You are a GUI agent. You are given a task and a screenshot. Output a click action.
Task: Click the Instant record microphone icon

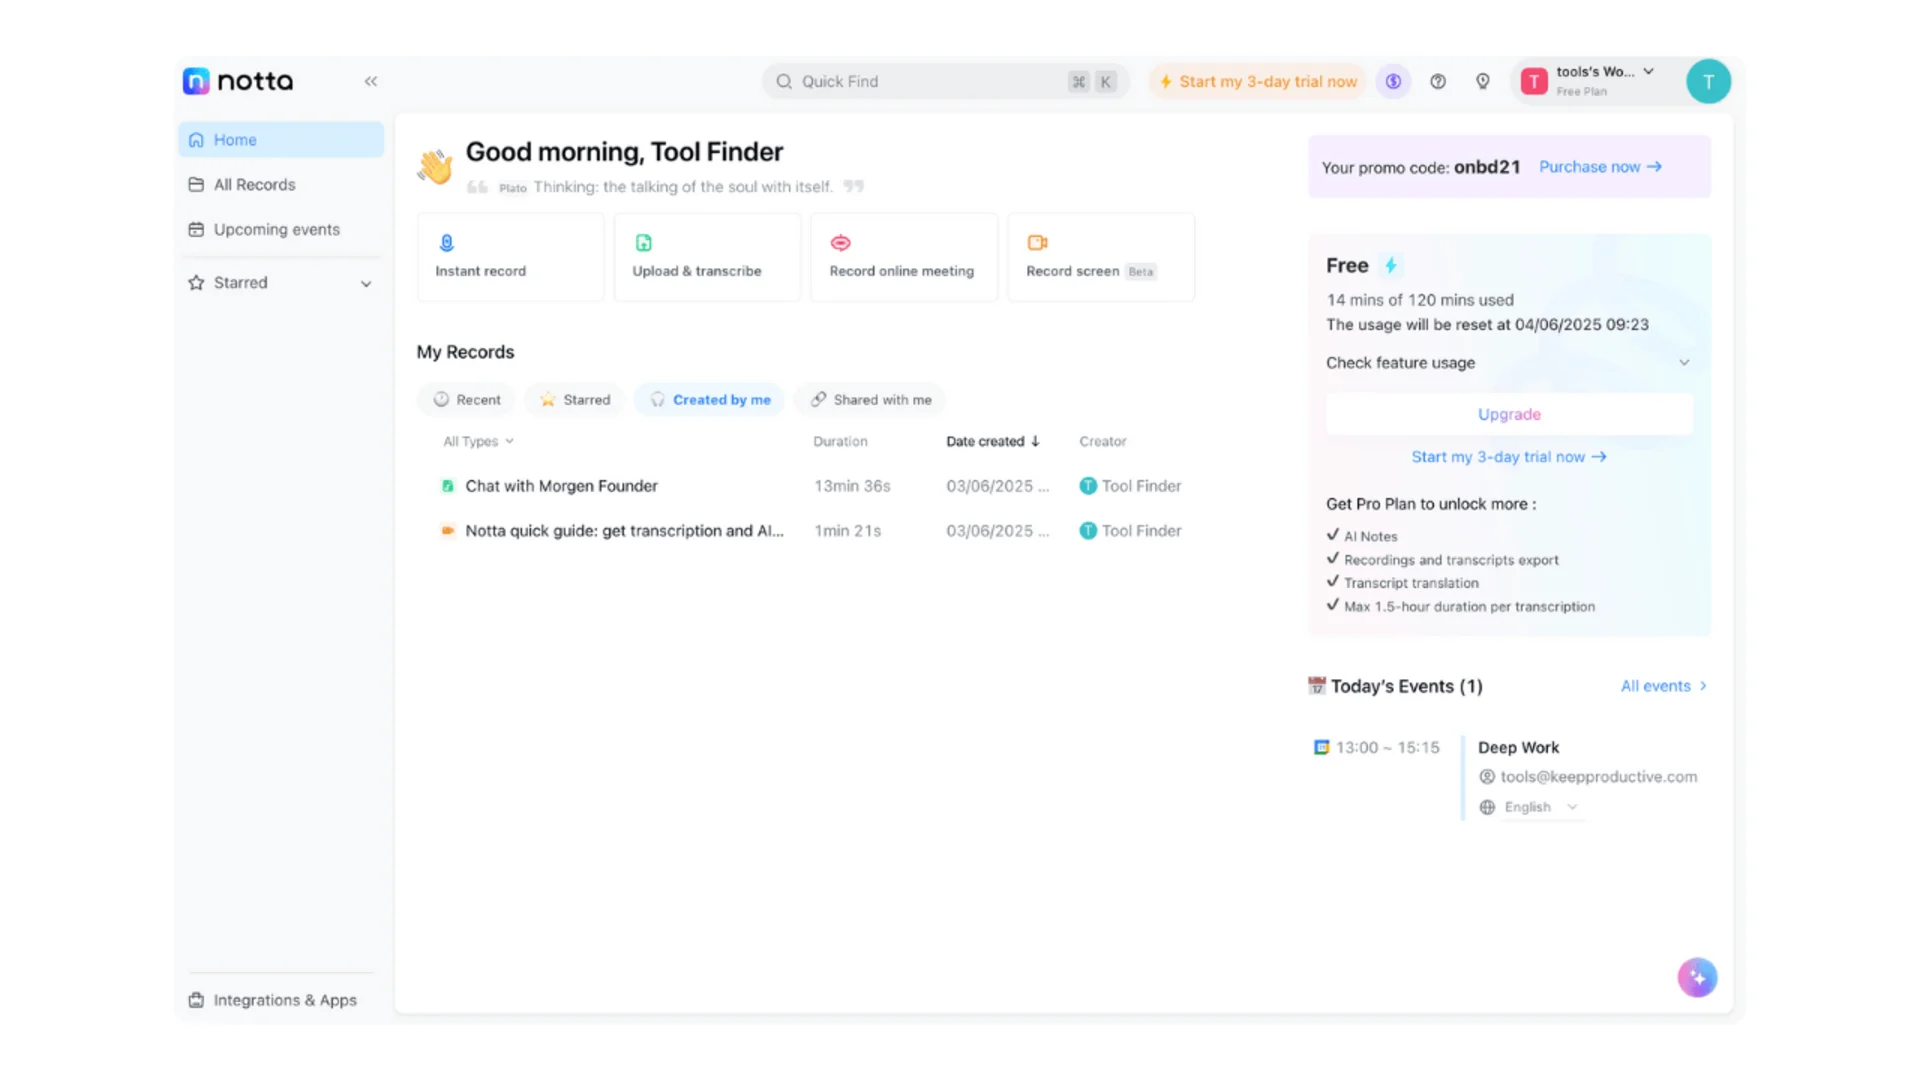tap(447, 243)
